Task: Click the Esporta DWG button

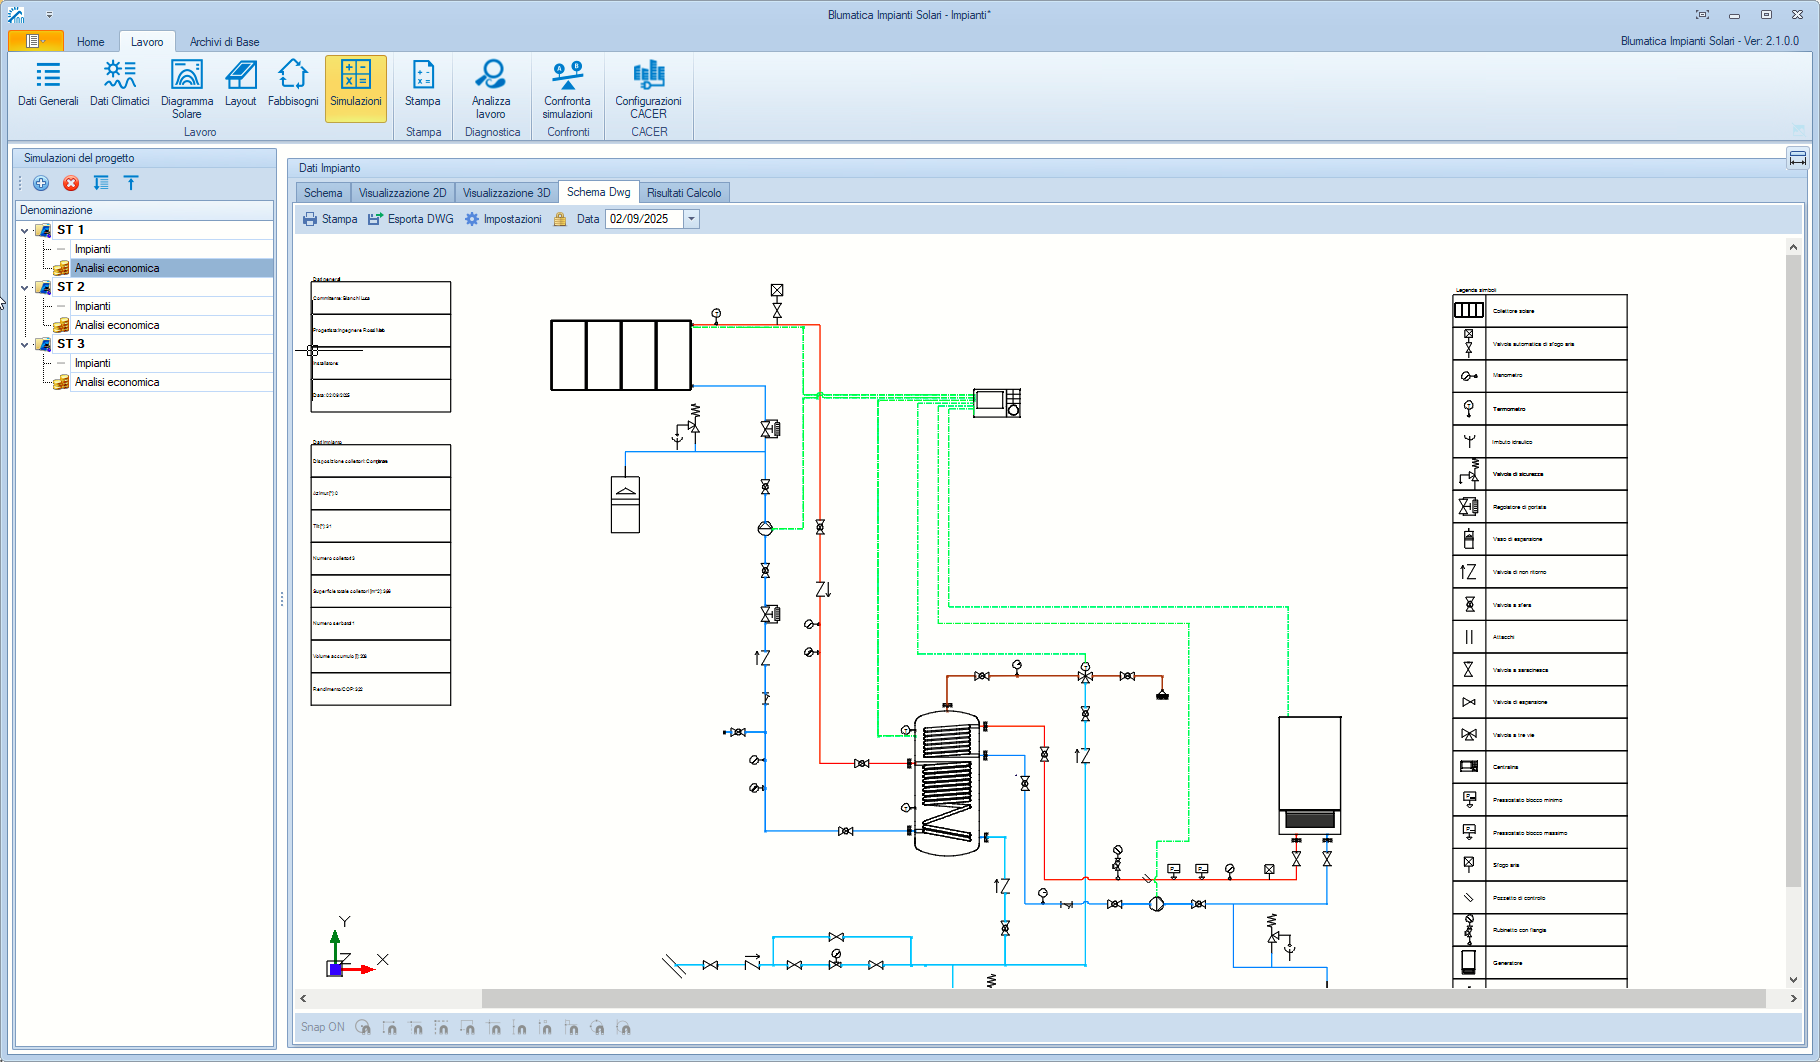Action: 411,219
